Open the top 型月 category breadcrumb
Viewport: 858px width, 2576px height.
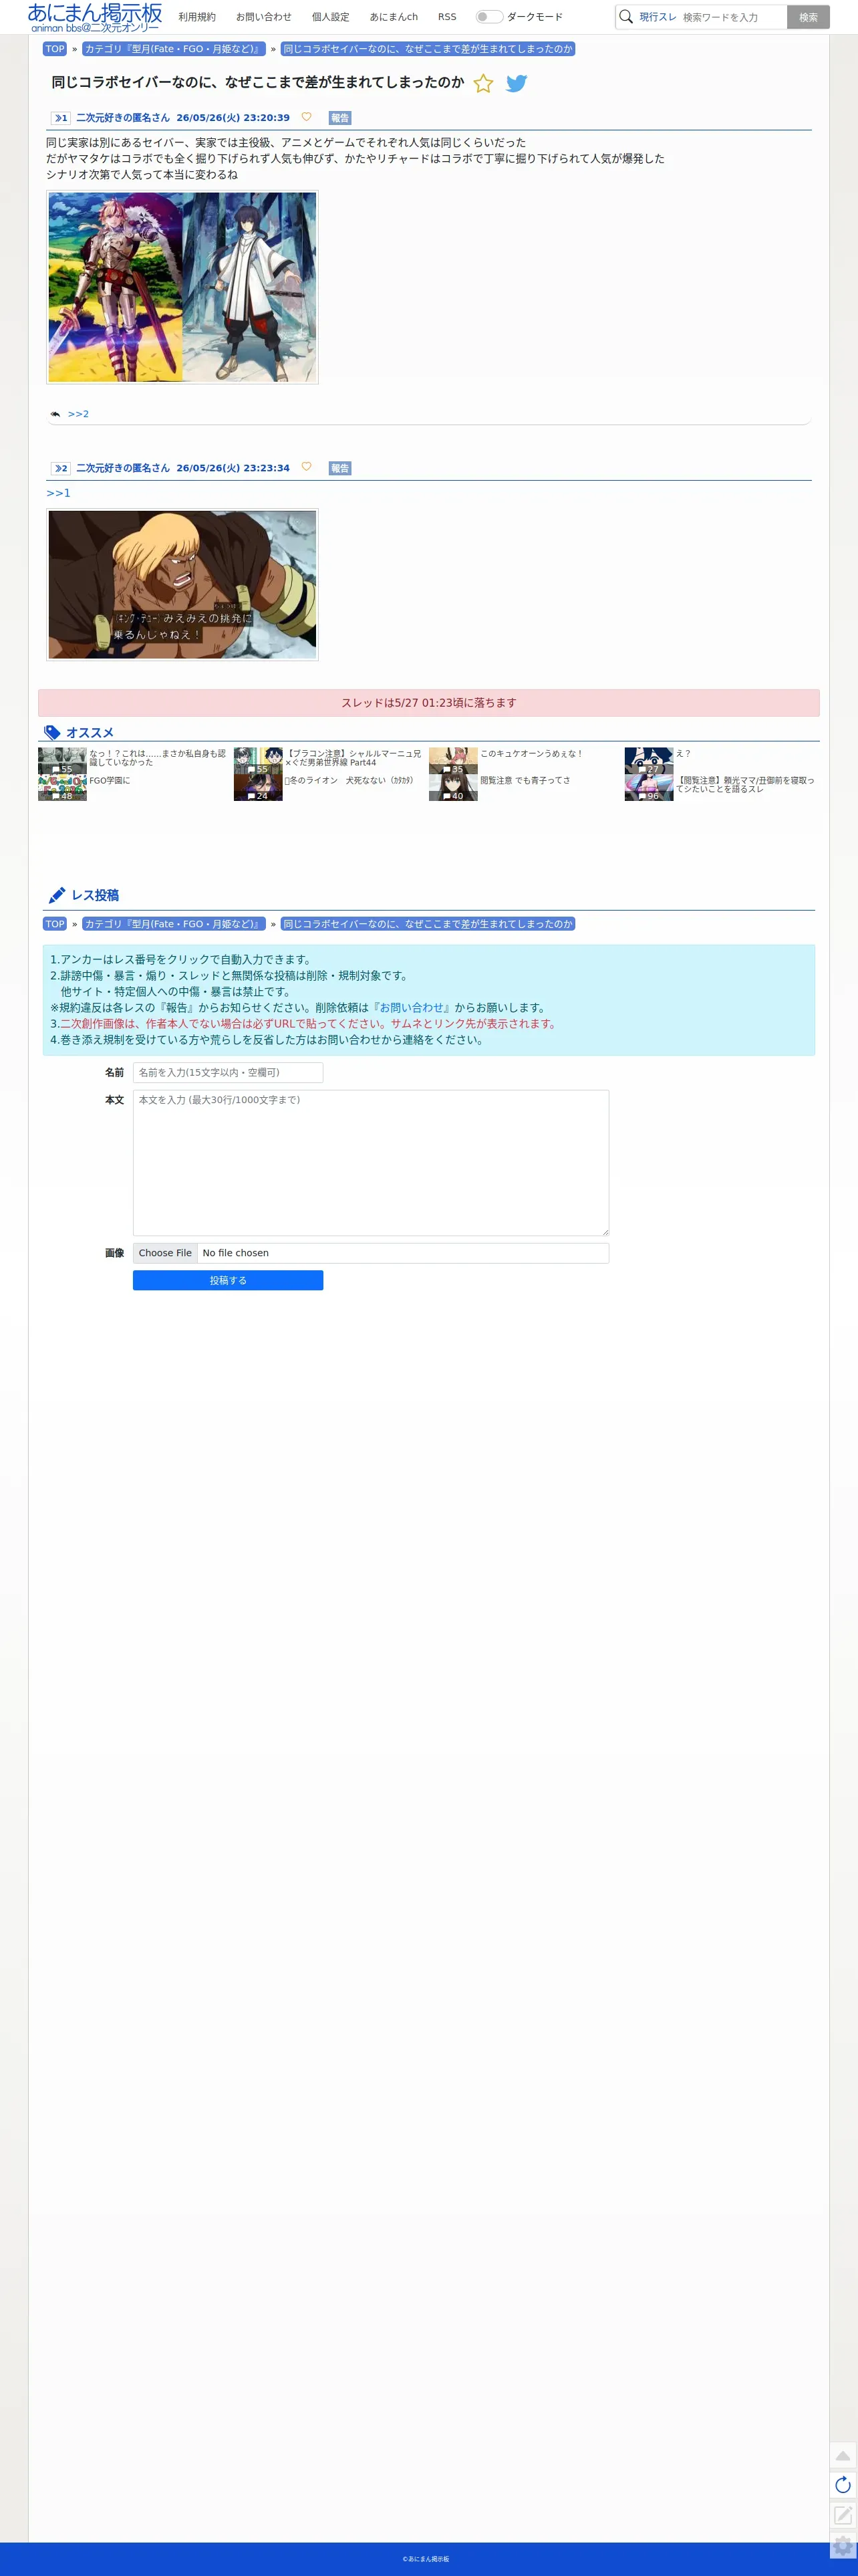[174, 49]
